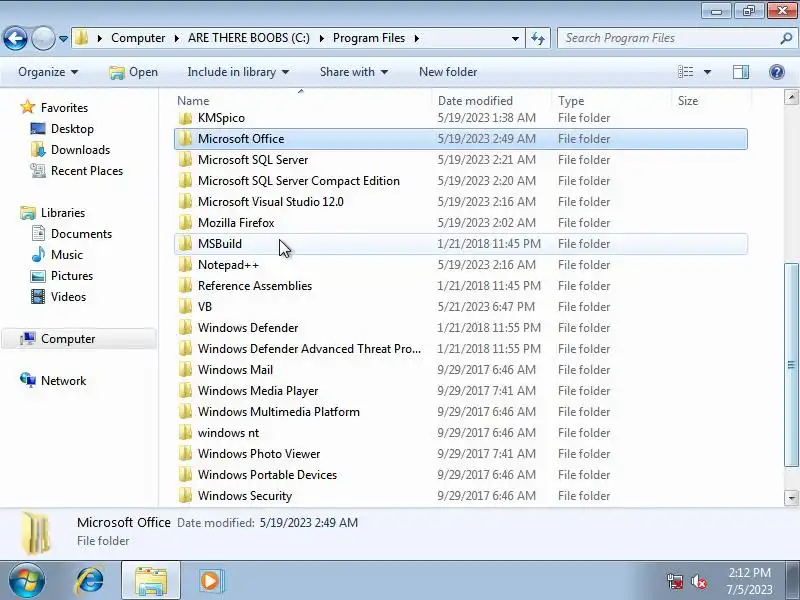Open Recent Places in Favorites
This screenshot has width=800, height=600.
tap(87, 170)
